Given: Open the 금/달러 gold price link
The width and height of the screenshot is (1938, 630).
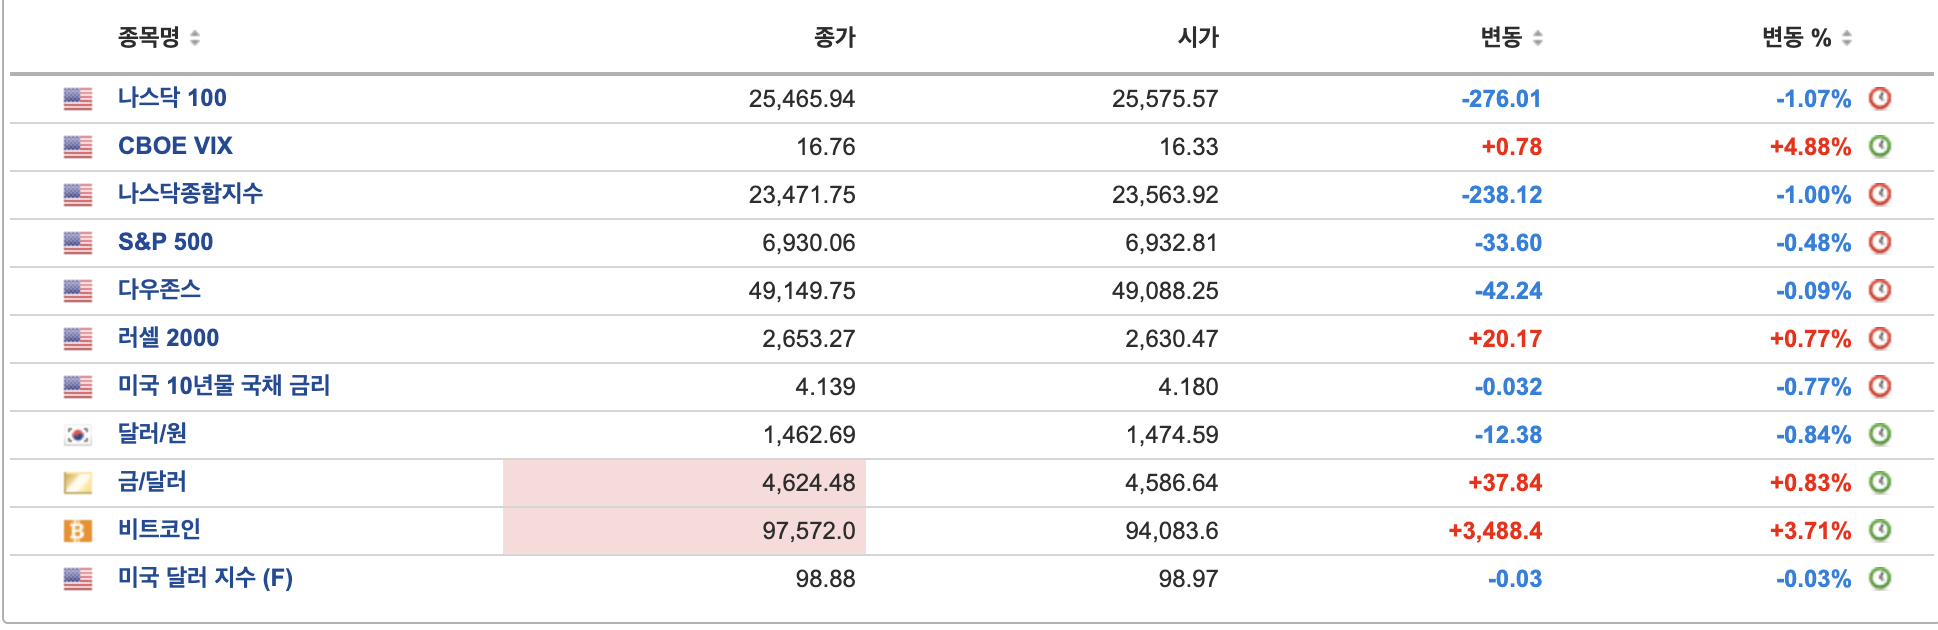Looking at the screenshot, I should (152, 481).
